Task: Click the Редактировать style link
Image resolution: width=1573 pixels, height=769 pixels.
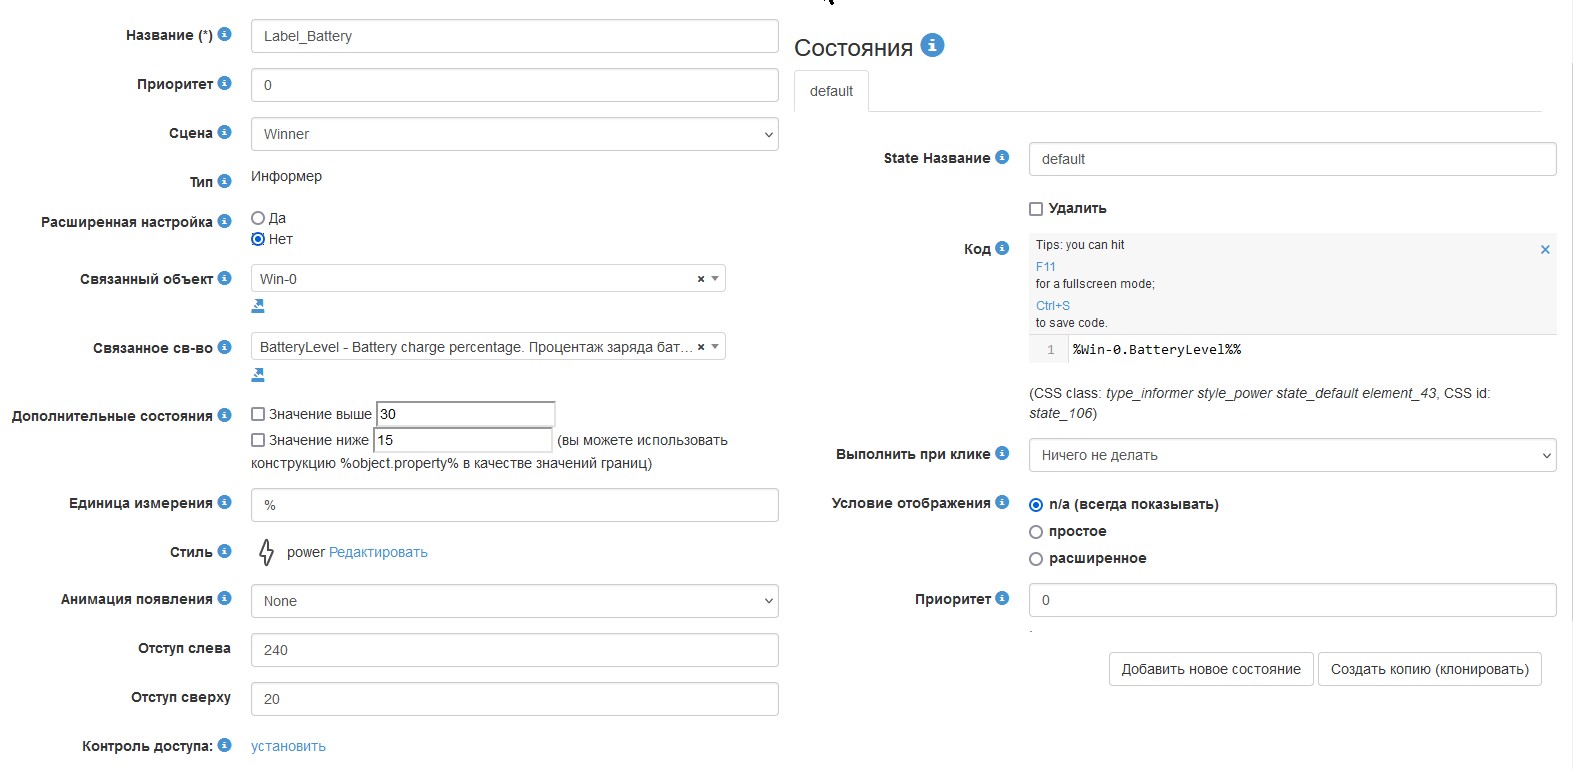Action: pyautogui.click(x=378, y=552)
